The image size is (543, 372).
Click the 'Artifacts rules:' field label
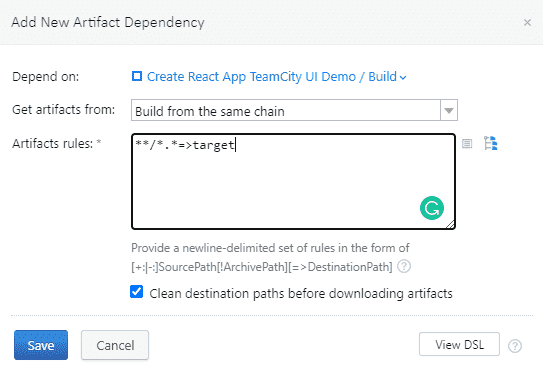(x=53, y=143)
